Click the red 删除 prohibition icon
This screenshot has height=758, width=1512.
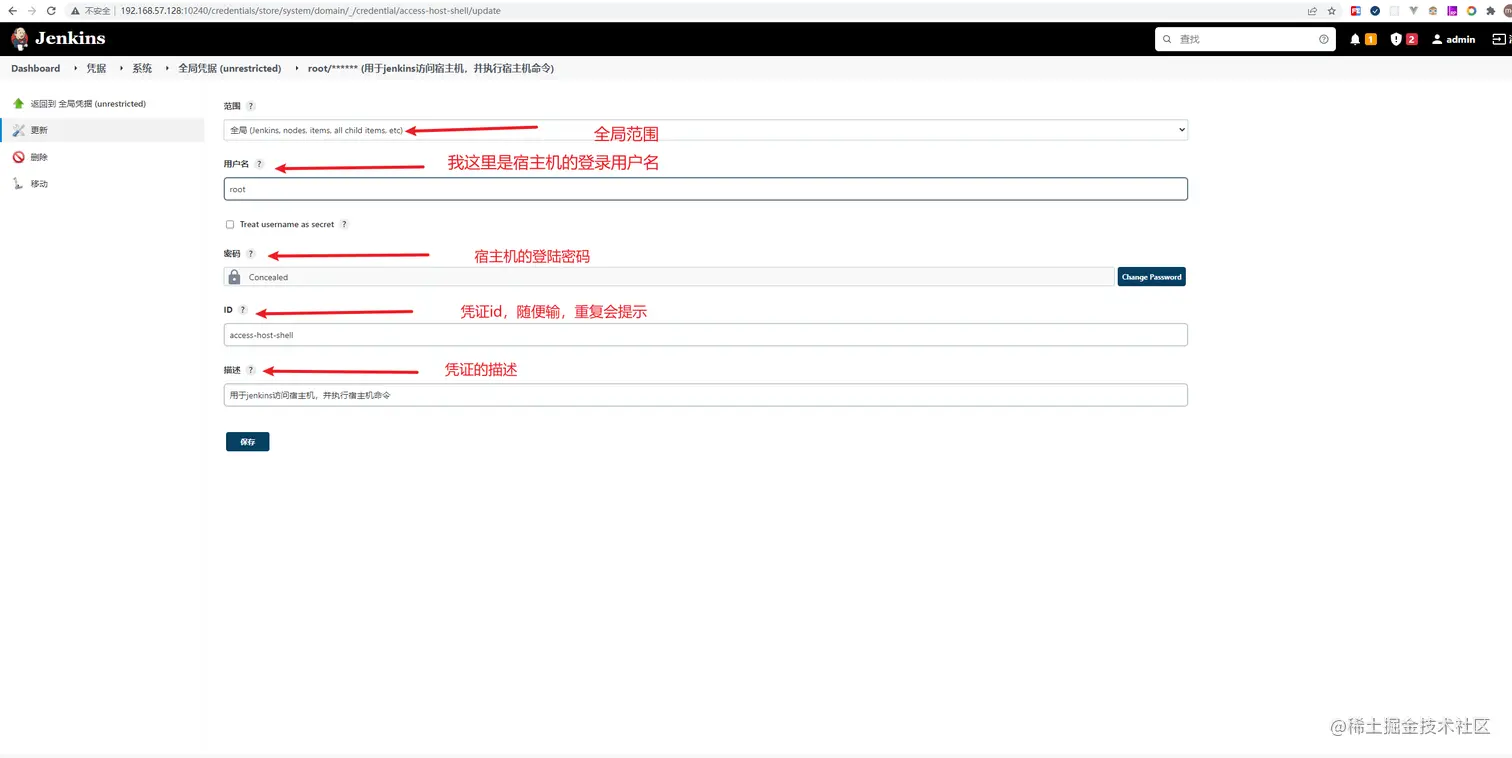[18, 157]
